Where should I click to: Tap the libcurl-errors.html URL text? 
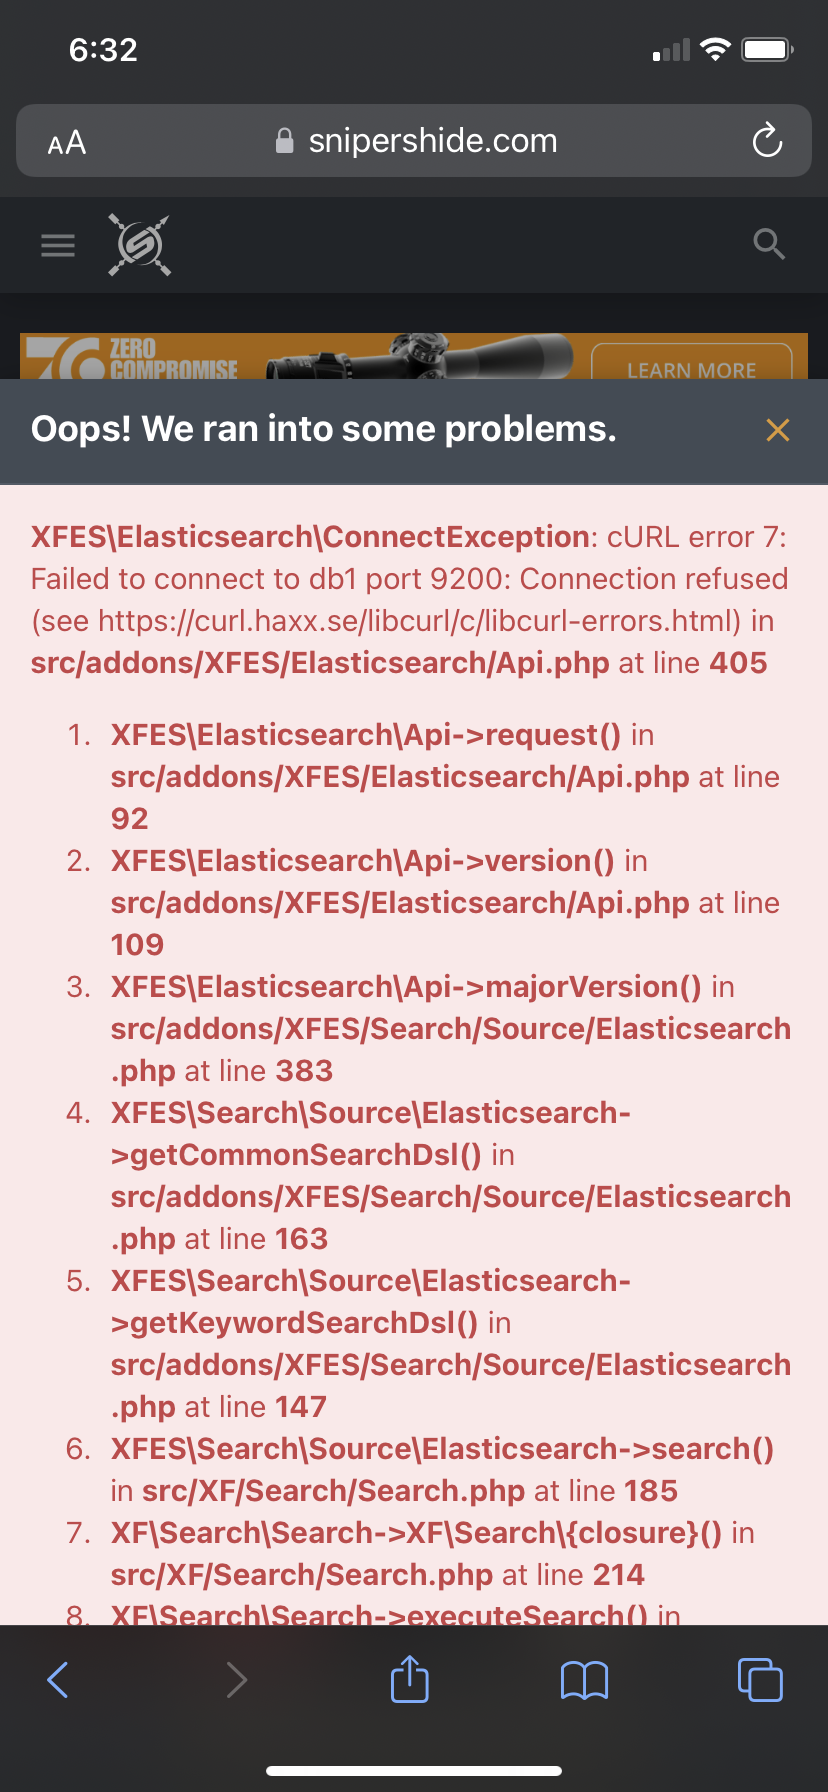click(x=420, y=621)
